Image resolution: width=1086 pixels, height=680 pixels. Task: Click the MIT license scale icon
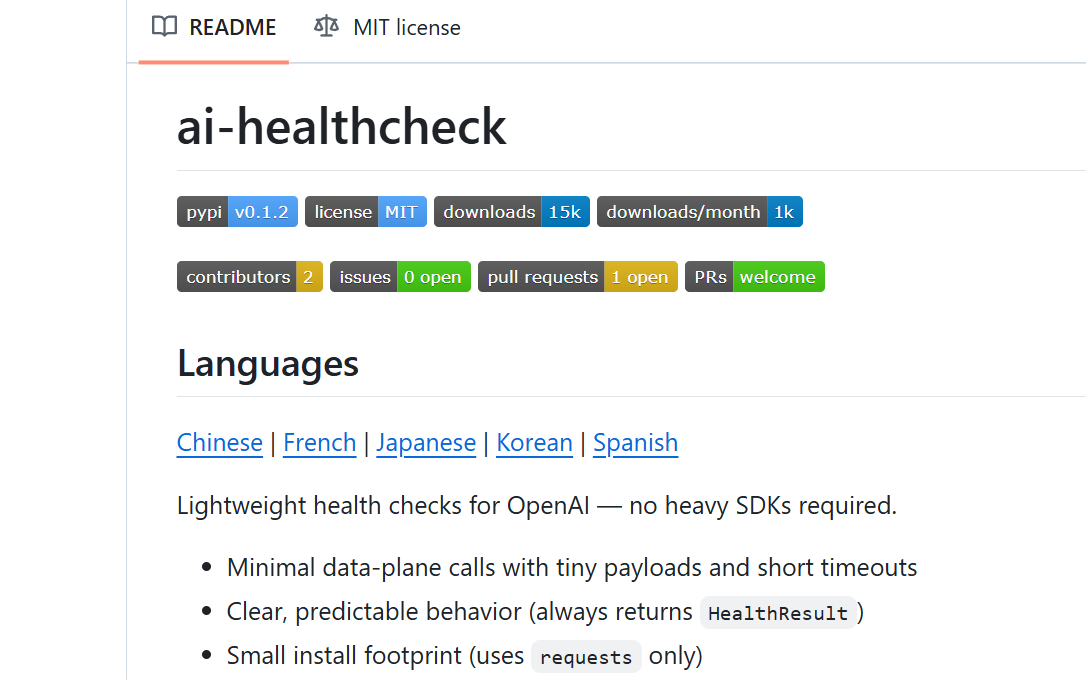pos(326,27)
